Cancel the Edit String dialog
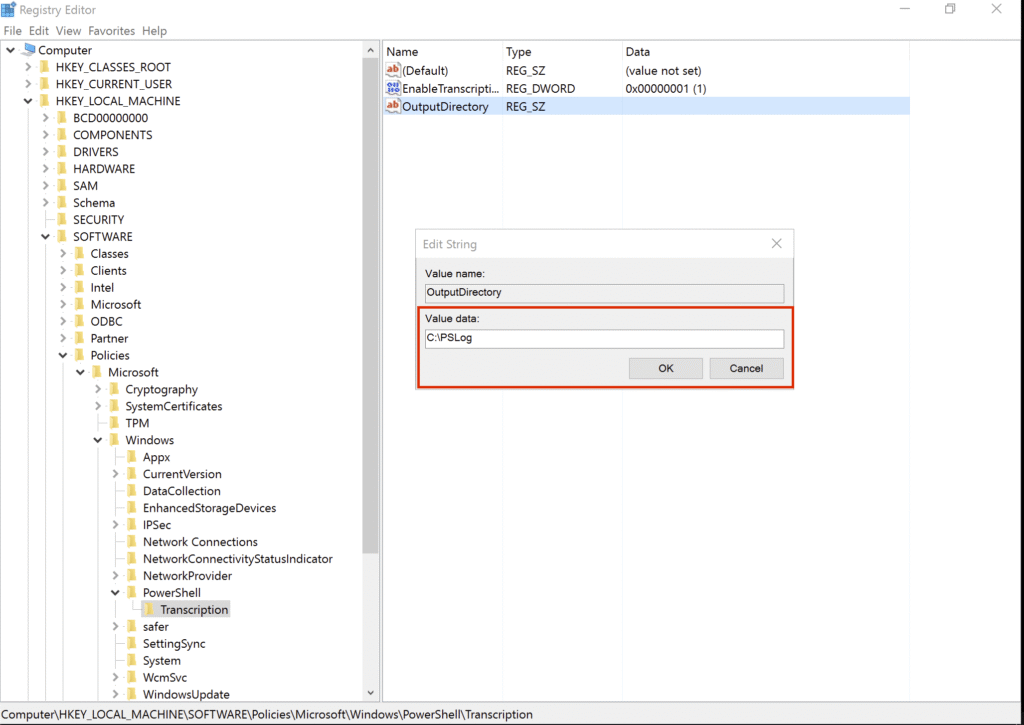1024x725 pixels. click(746, 368)
